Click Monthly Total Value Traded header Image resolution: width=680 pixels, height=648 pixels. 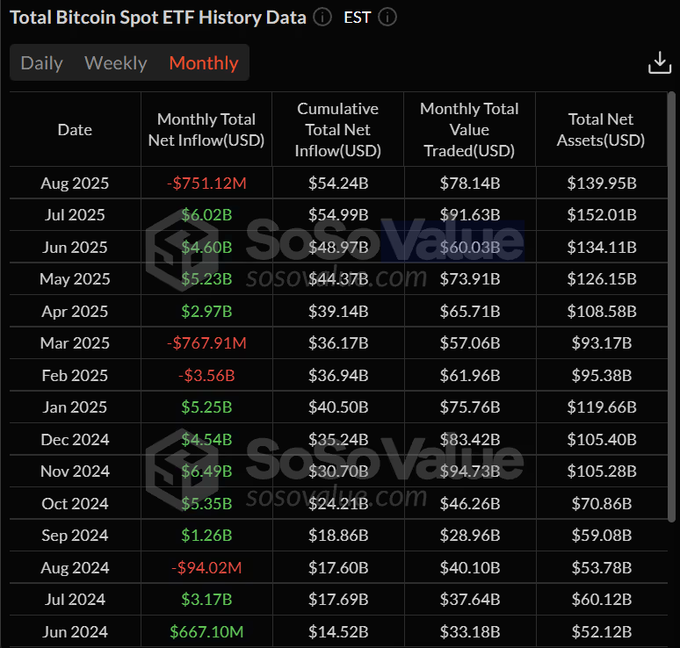(469, 130)
